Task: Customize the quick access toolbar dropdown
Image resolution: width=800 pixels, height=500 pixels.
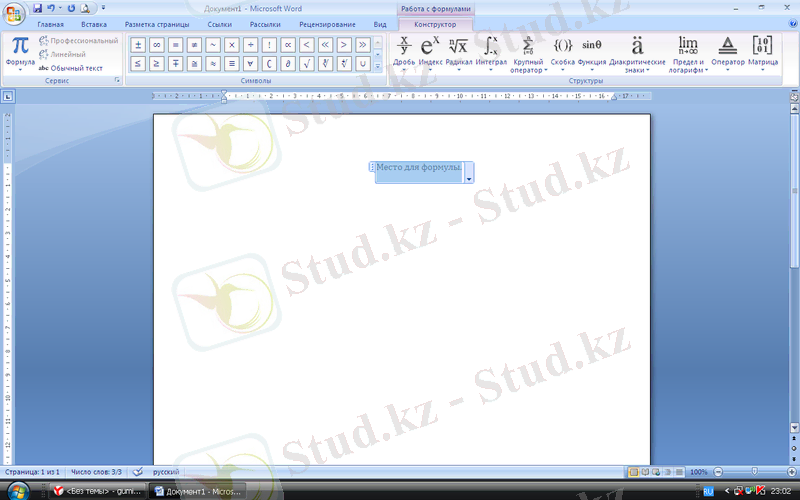Action: pyautogui.click(x=103, y=8)
